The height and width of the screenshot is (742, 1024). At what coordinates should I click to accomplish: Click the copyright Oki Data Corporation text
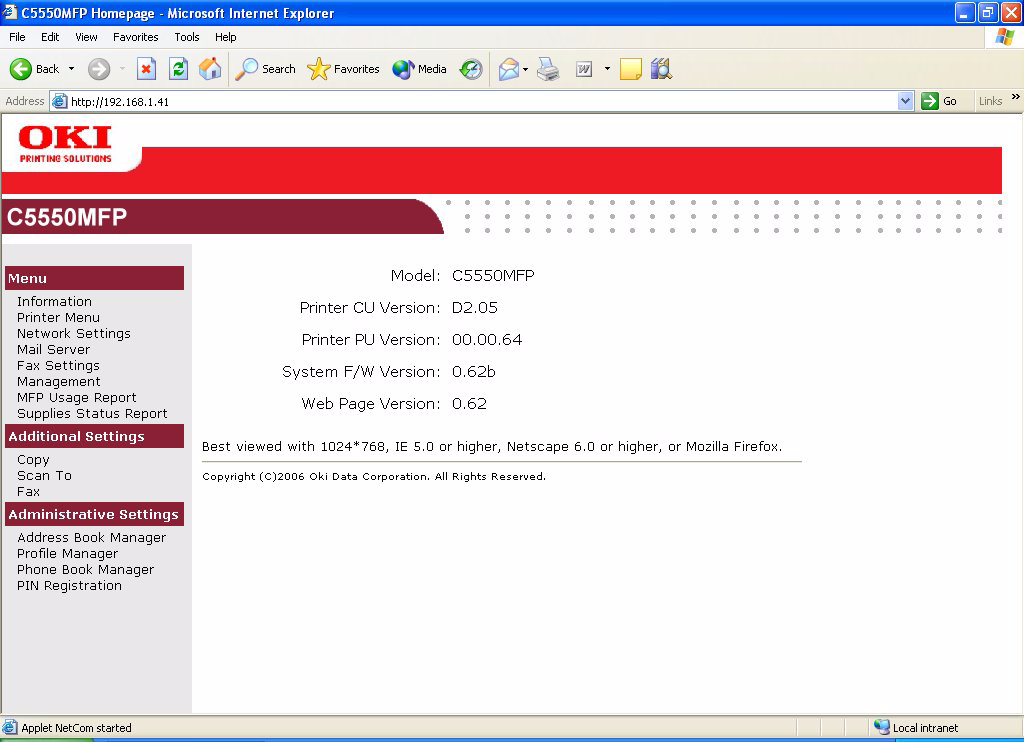[x=374, y=477]
